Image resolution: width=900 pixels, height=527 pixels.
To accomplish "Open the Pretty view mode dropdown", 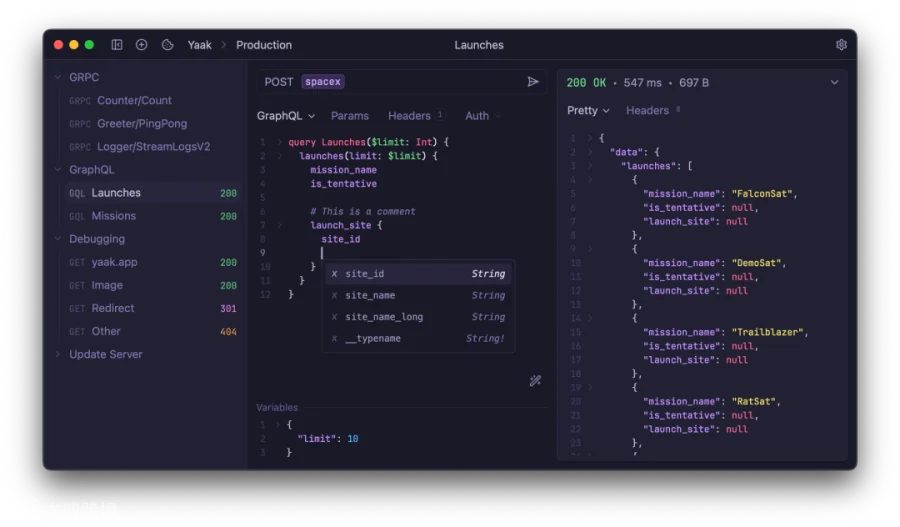I will pos(588,110).
